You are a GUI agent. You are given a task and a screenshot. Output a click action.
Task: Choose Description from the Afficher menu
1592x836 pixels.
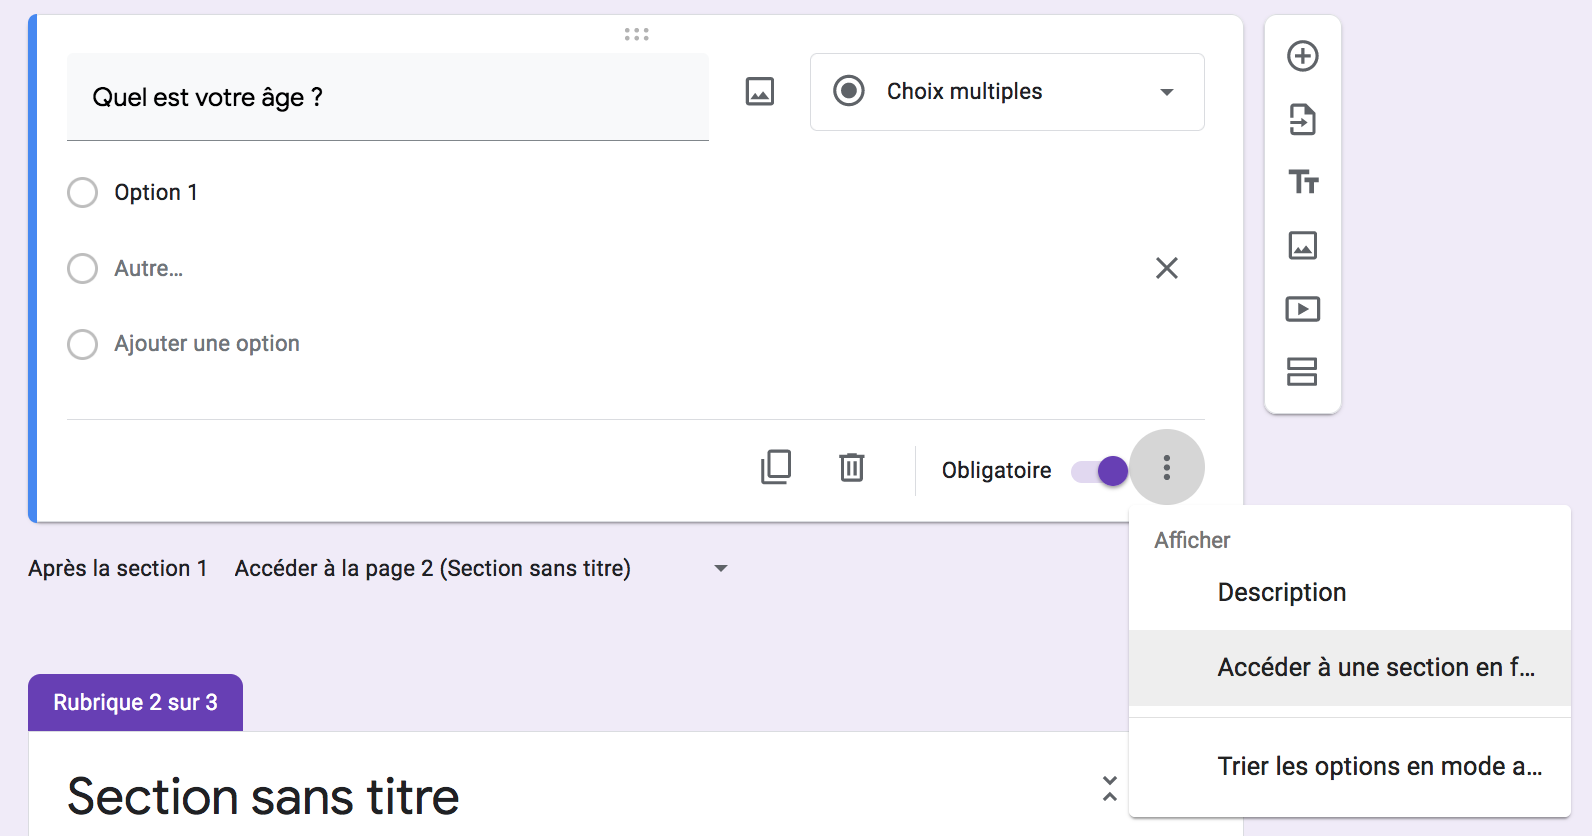click(1350, 593)
